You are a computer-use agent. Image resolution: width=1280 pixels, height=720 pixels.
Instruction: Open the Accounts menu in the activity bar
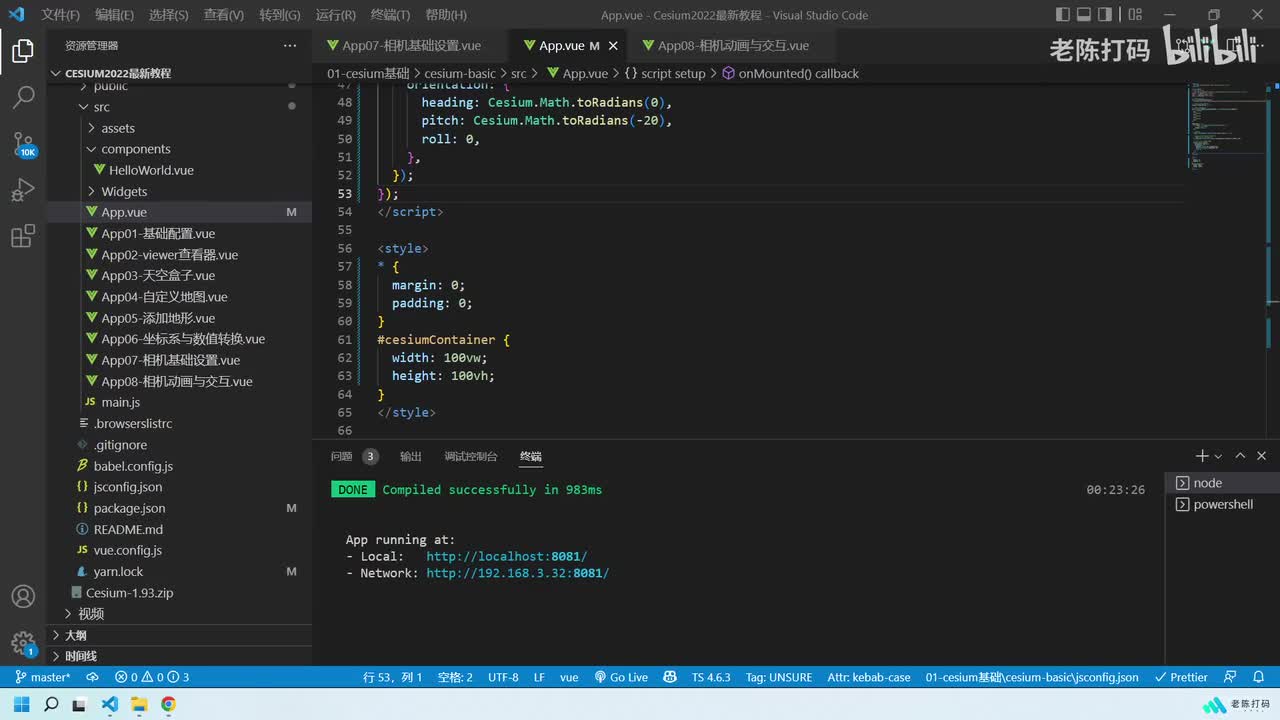click(23, 597)
